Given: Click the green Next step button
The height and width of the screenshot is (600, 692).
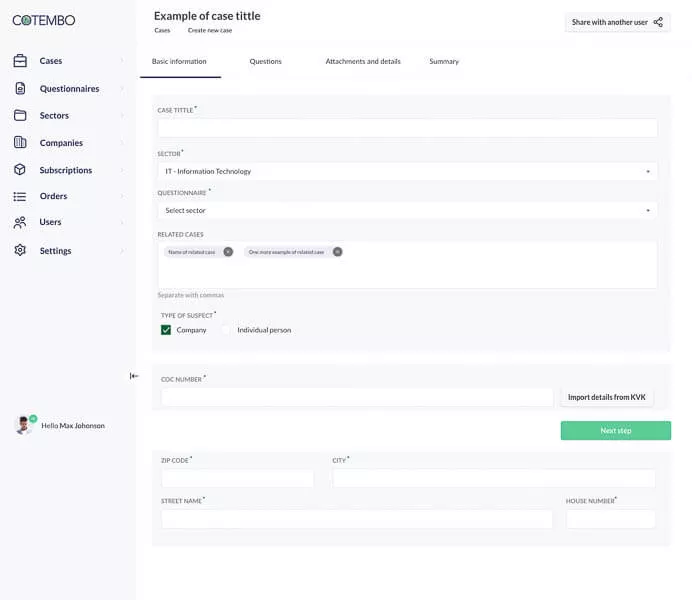Looking at the screenshot, I should pos(616,430).
